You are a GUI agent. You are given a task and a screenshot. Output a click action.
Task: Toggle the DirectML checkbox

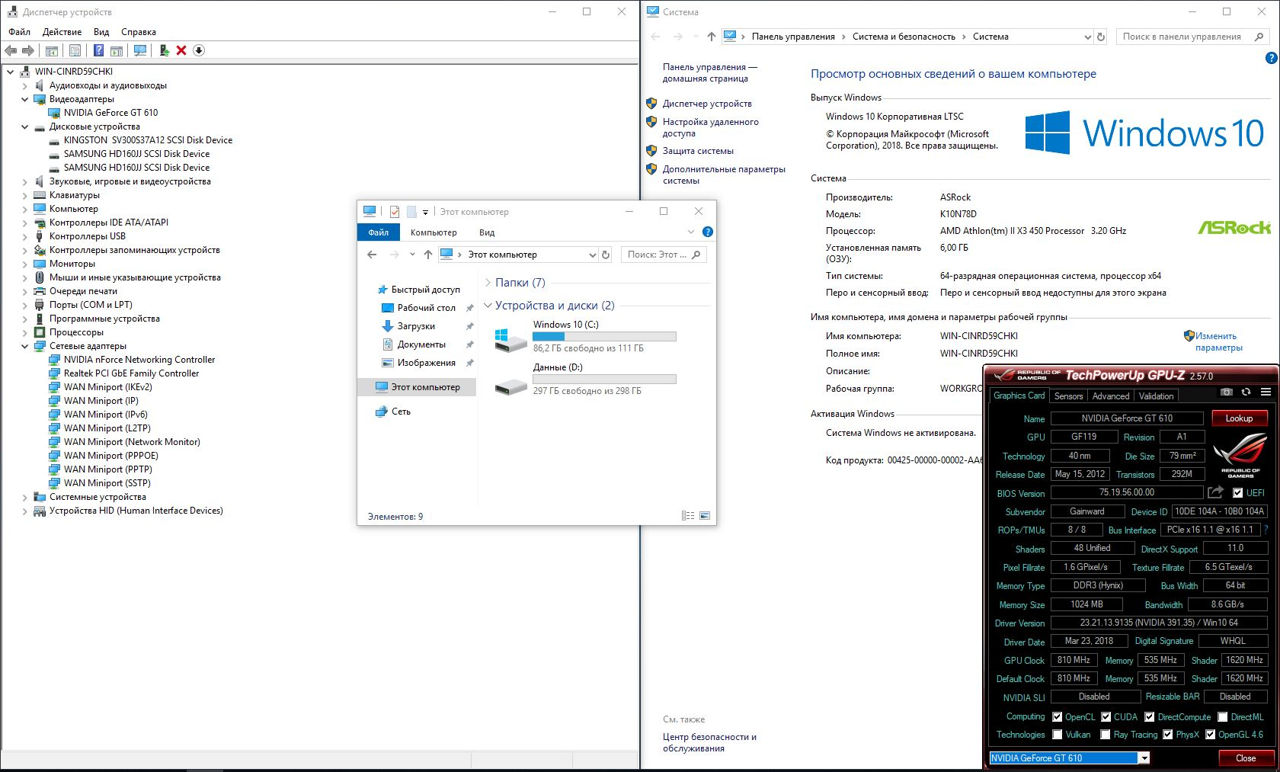[x=1222, y=716]
